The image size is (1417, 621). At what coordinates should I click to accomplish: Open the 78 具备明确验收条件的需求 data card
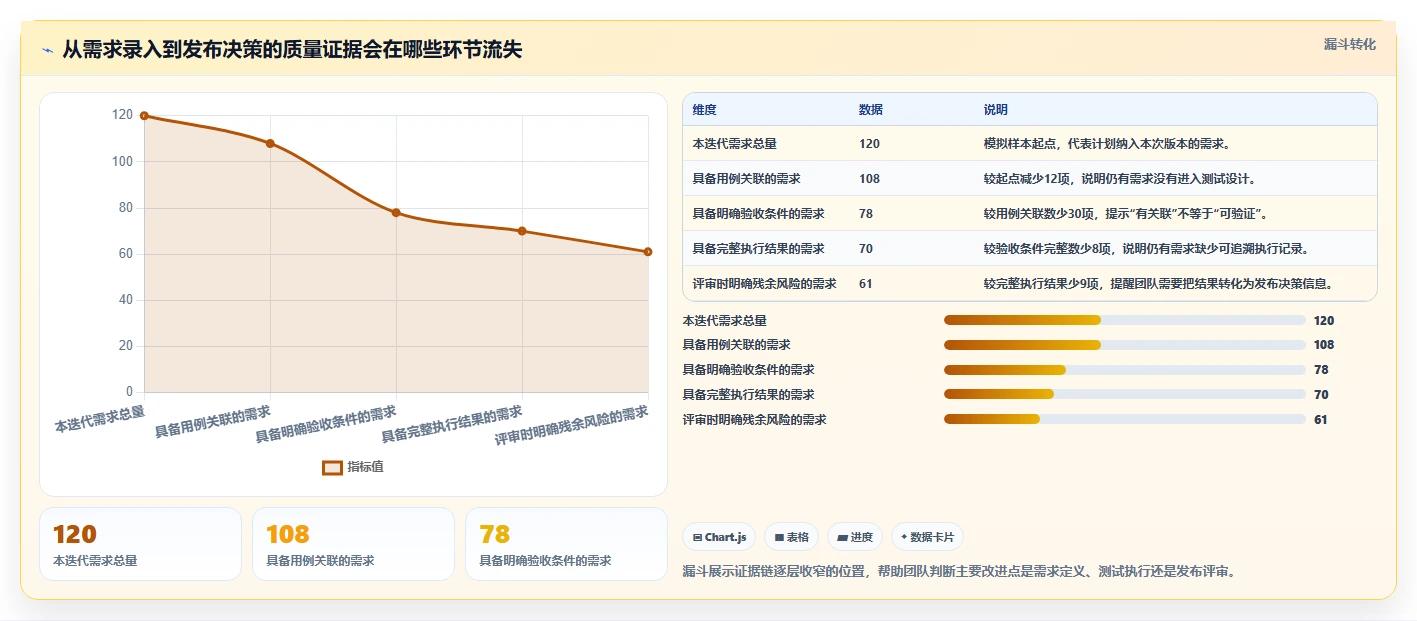tap(566, 544)
